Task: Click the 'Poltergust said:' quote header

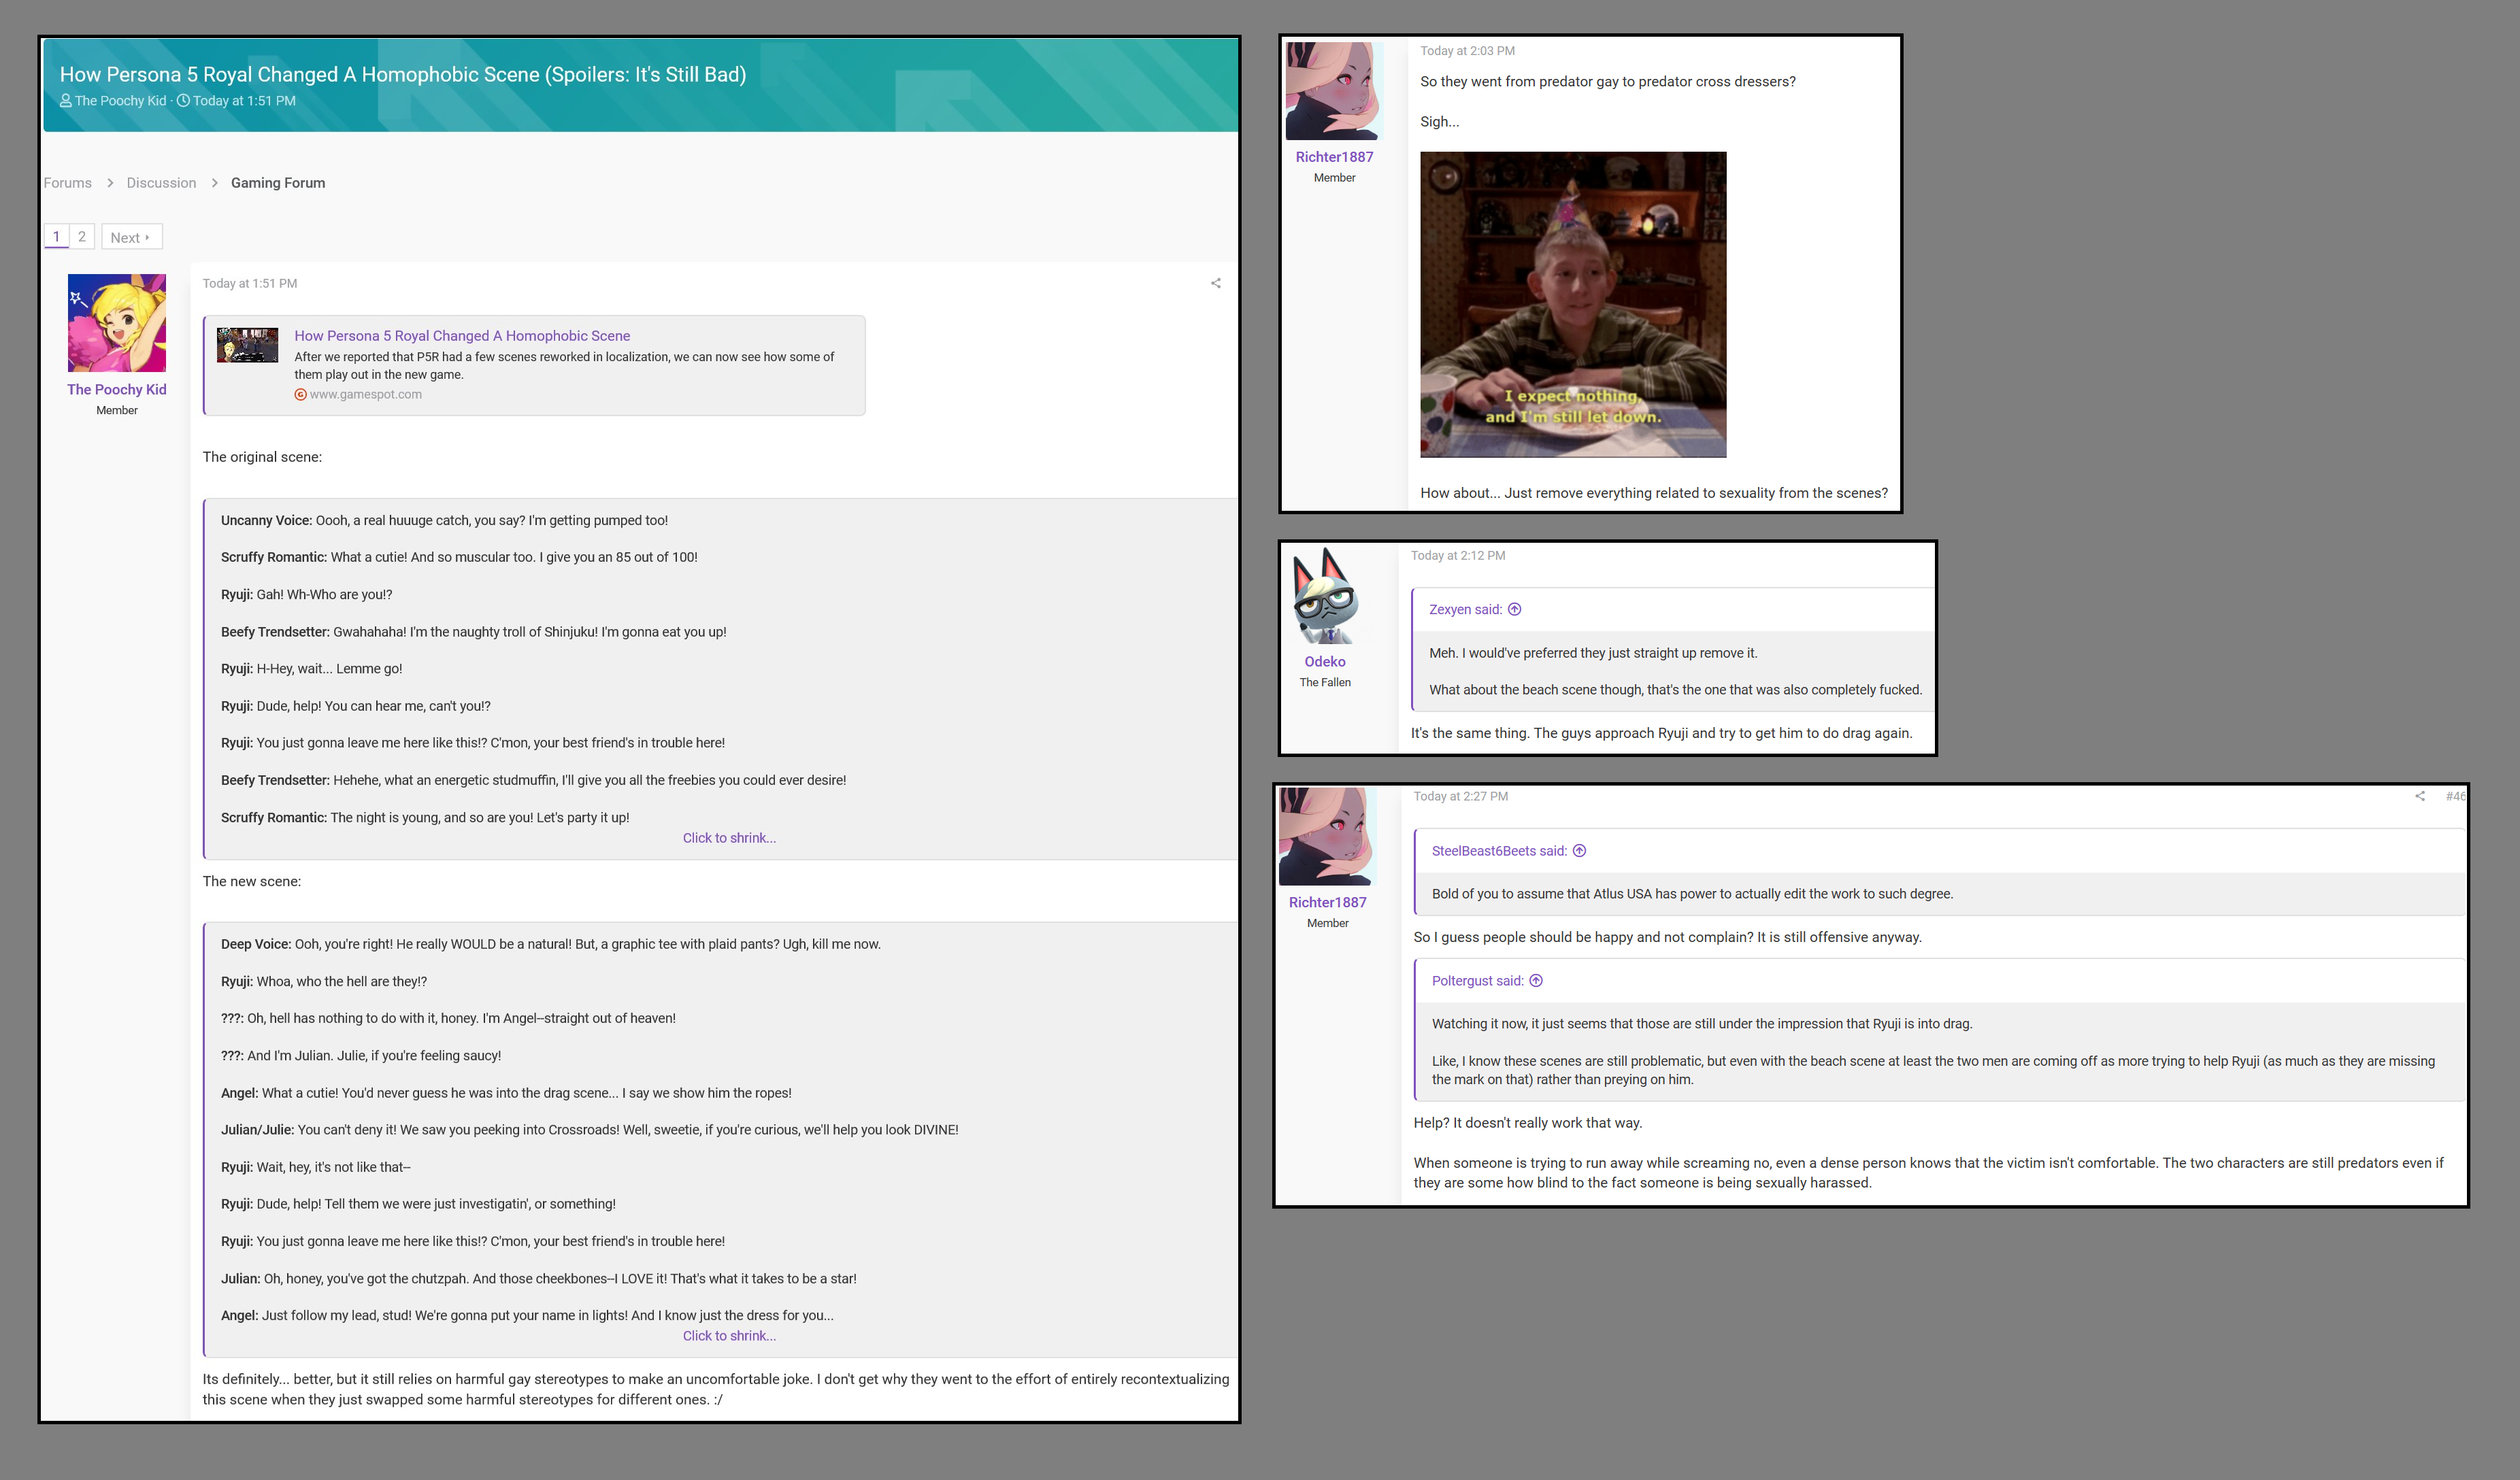Action: [x=1478, y=981]
